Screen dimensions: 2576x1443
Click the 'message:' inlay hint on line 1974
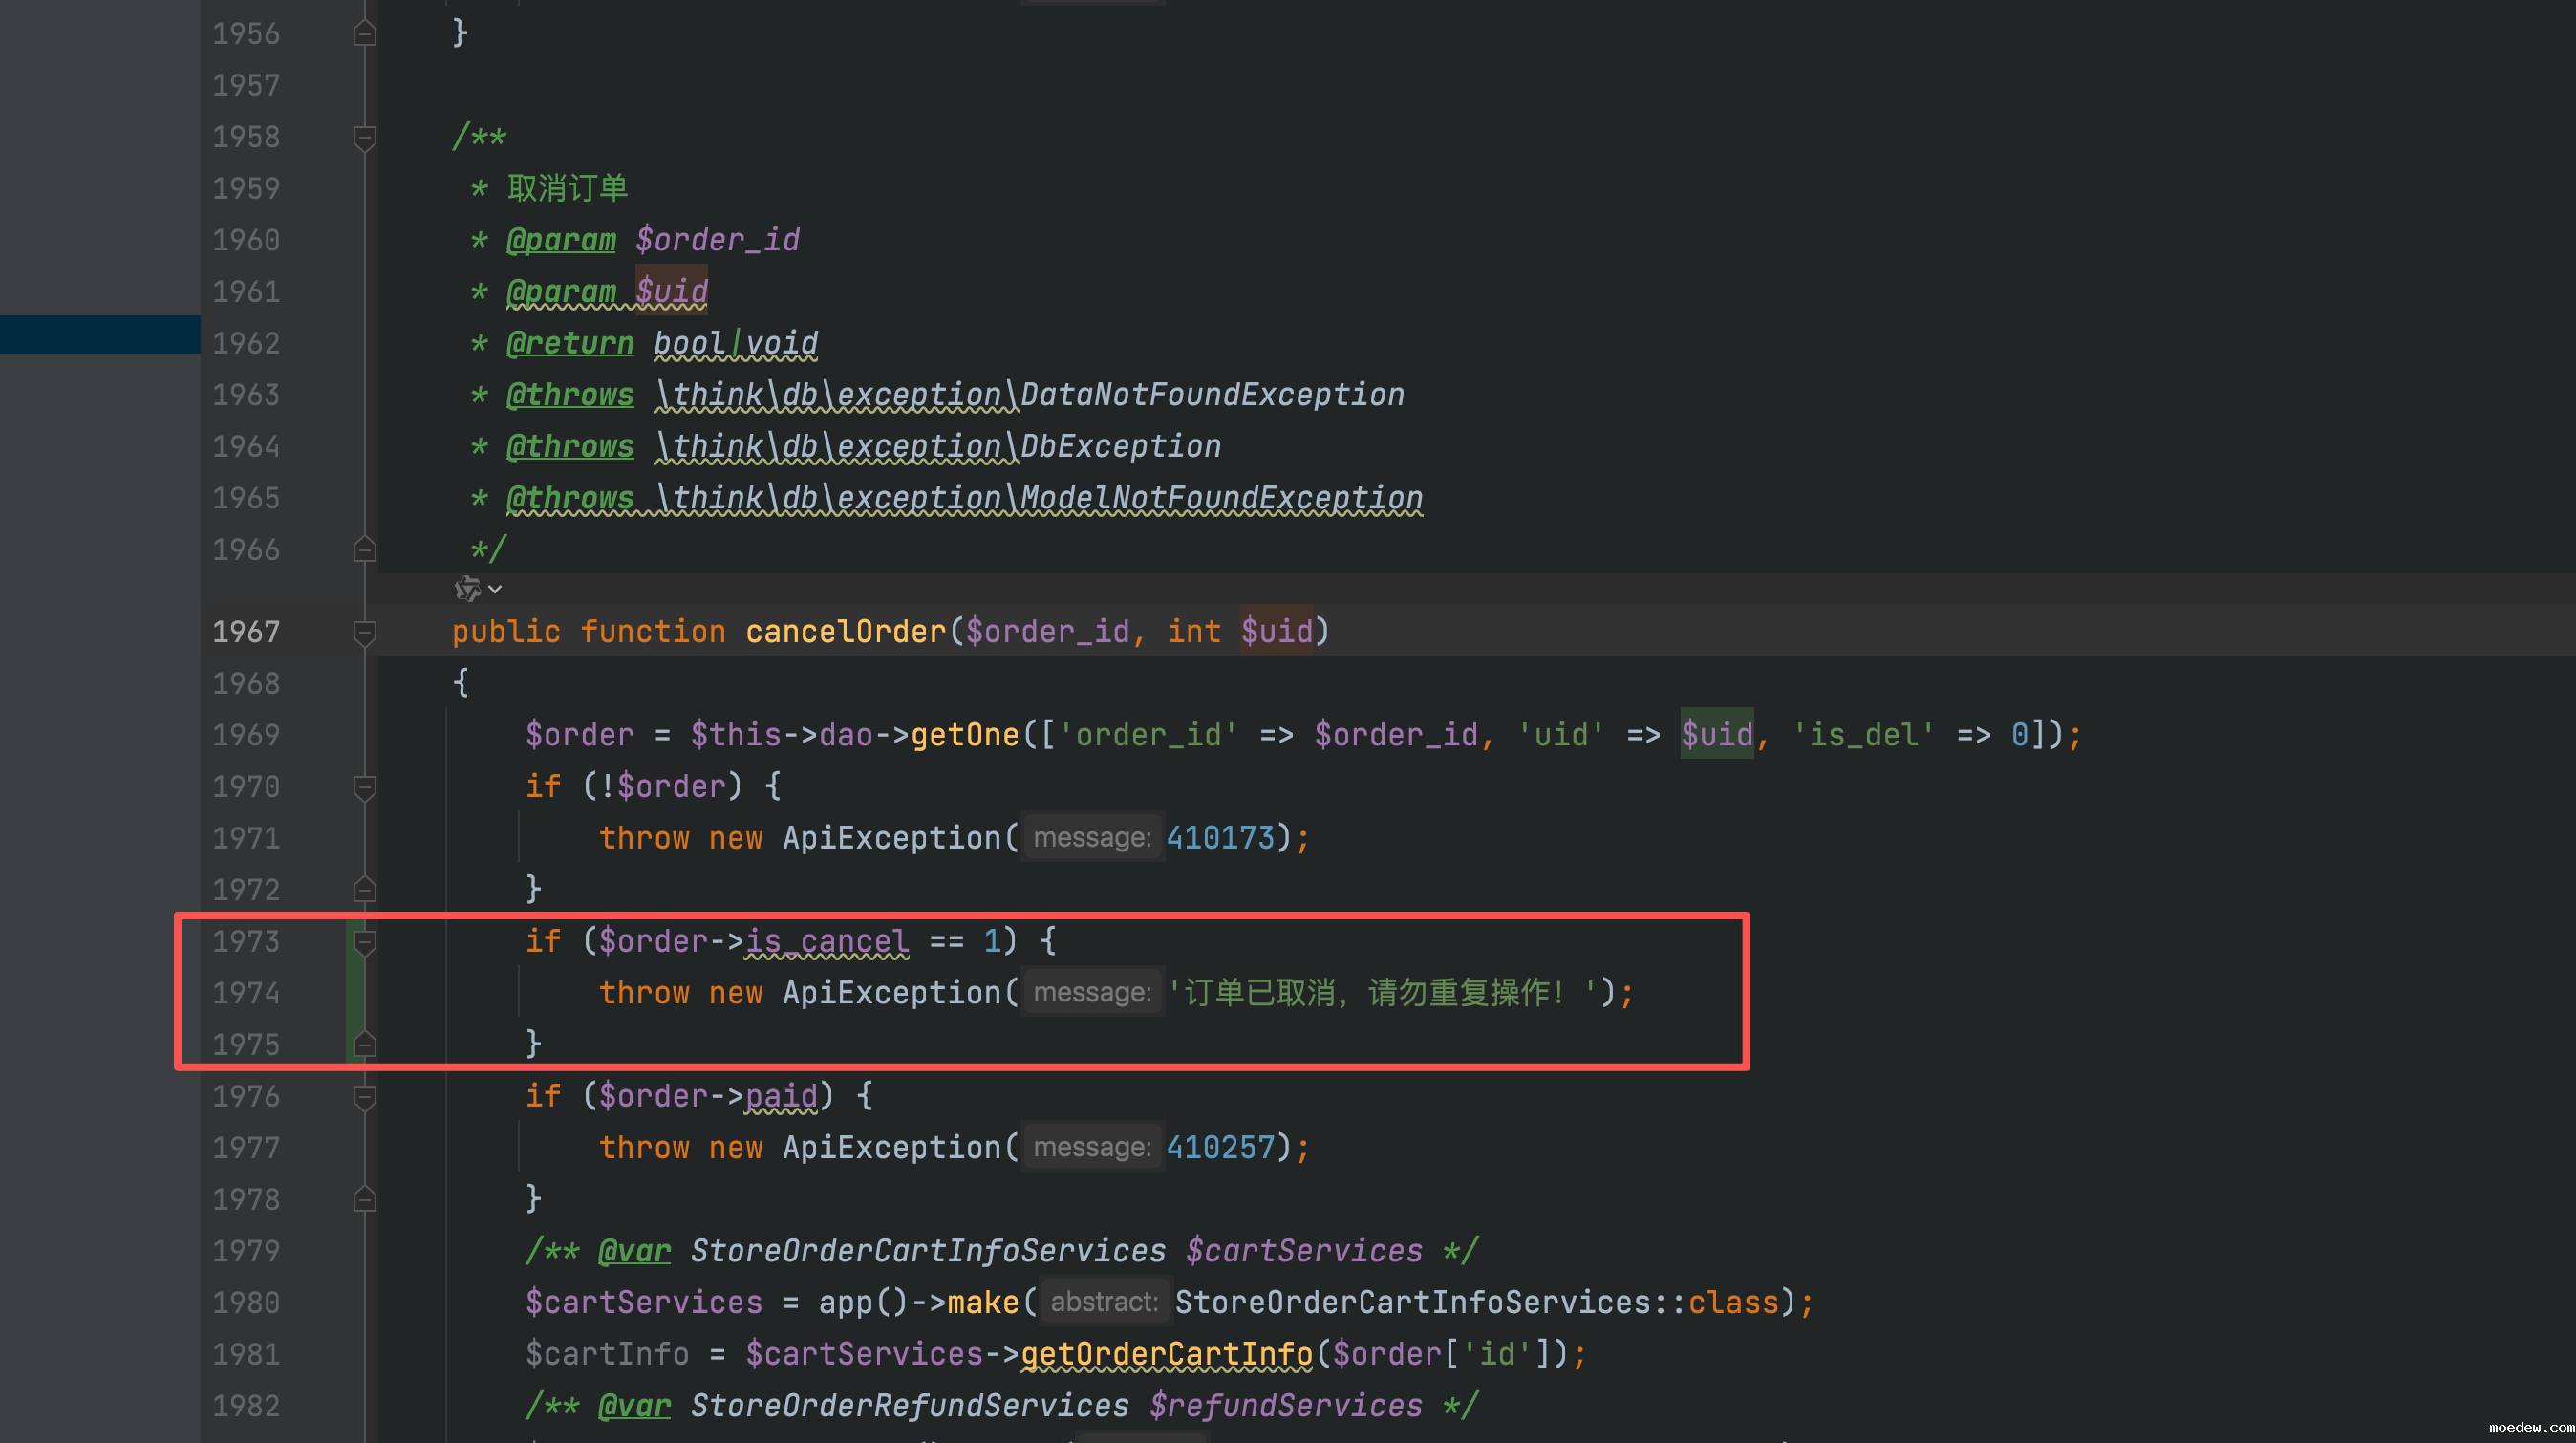(x=1092, y=993)
